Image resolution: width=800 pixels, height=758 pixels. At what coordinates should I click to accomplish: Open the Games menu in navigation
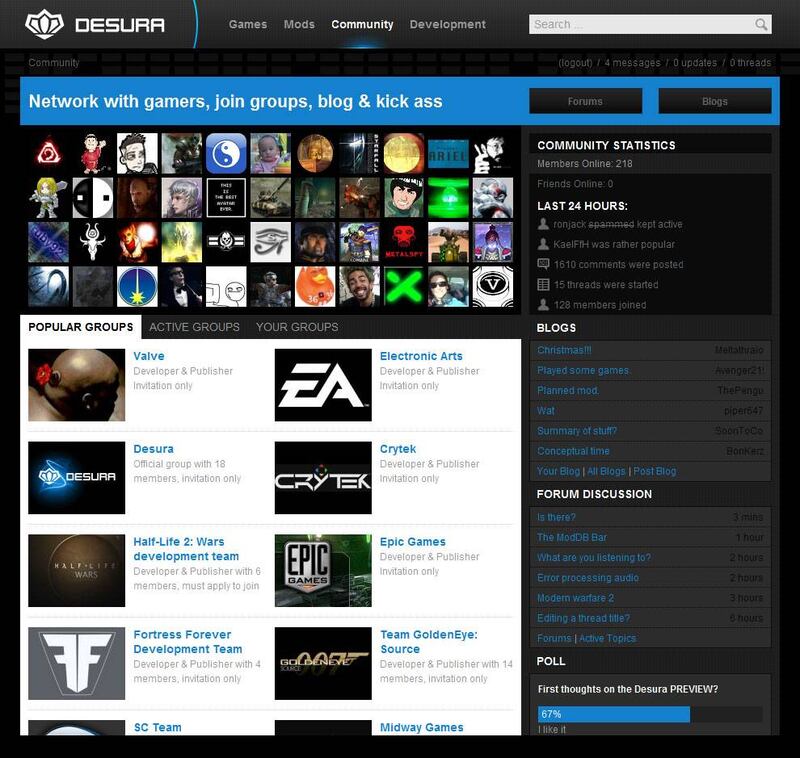point(248,25)
